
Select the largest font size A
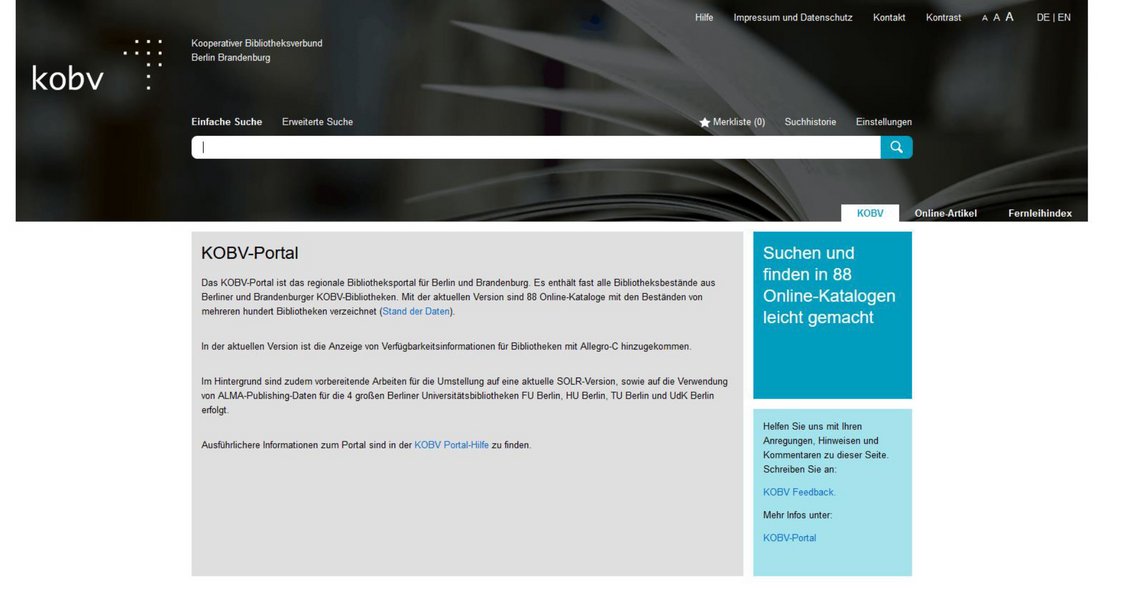pos(1010,17)
